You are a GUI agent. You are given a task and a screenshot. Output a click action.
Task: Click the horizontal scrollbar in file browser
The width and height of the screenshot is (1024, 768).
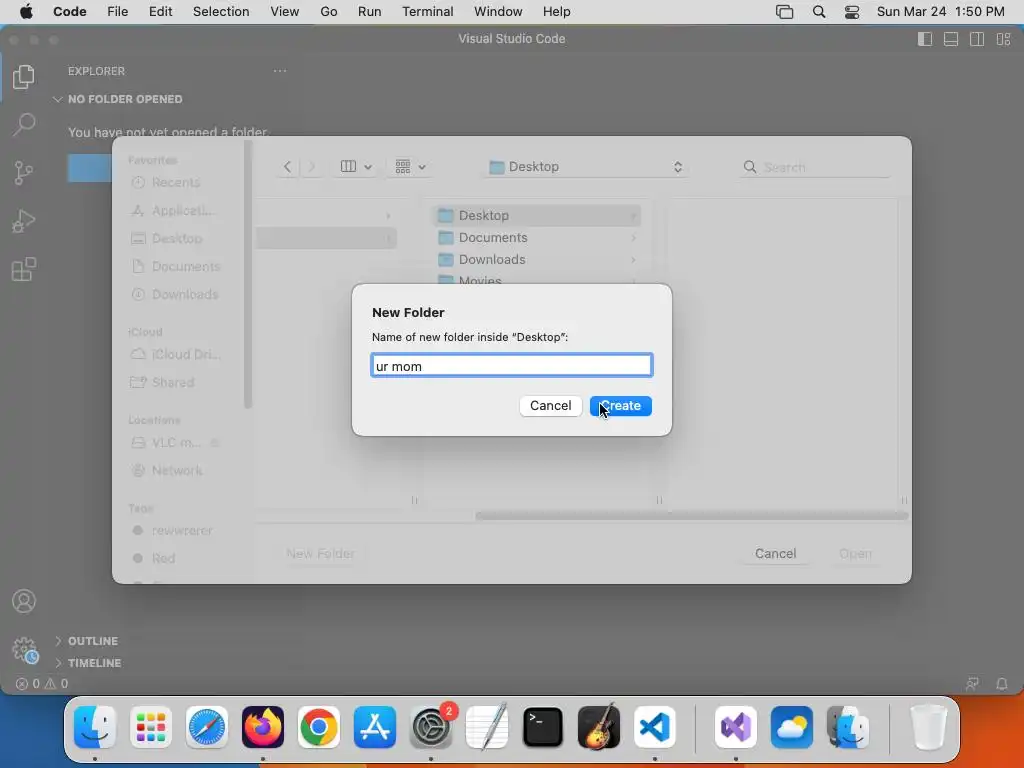(x=692, y=516)
